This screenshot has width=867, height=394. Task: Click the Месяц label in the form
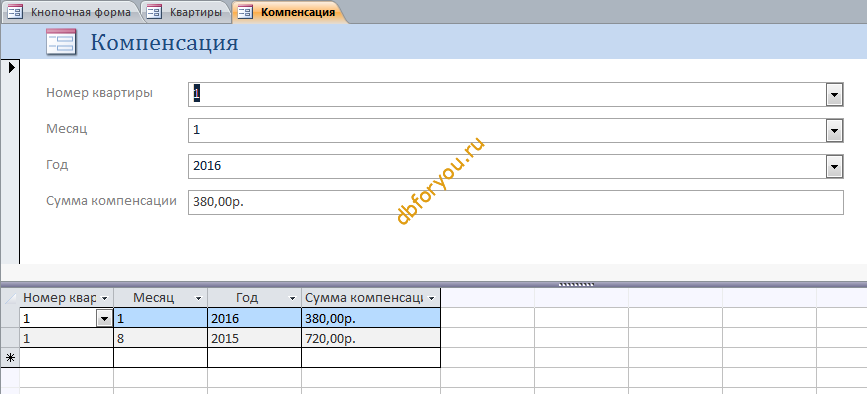(x=66, y=129)
